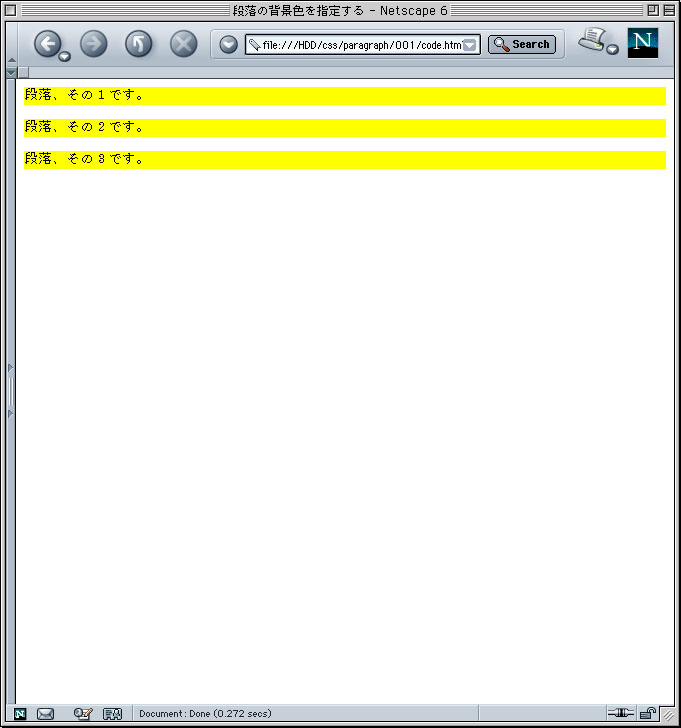Click paragraph text '段落、その１です。'

click(84, 95)
